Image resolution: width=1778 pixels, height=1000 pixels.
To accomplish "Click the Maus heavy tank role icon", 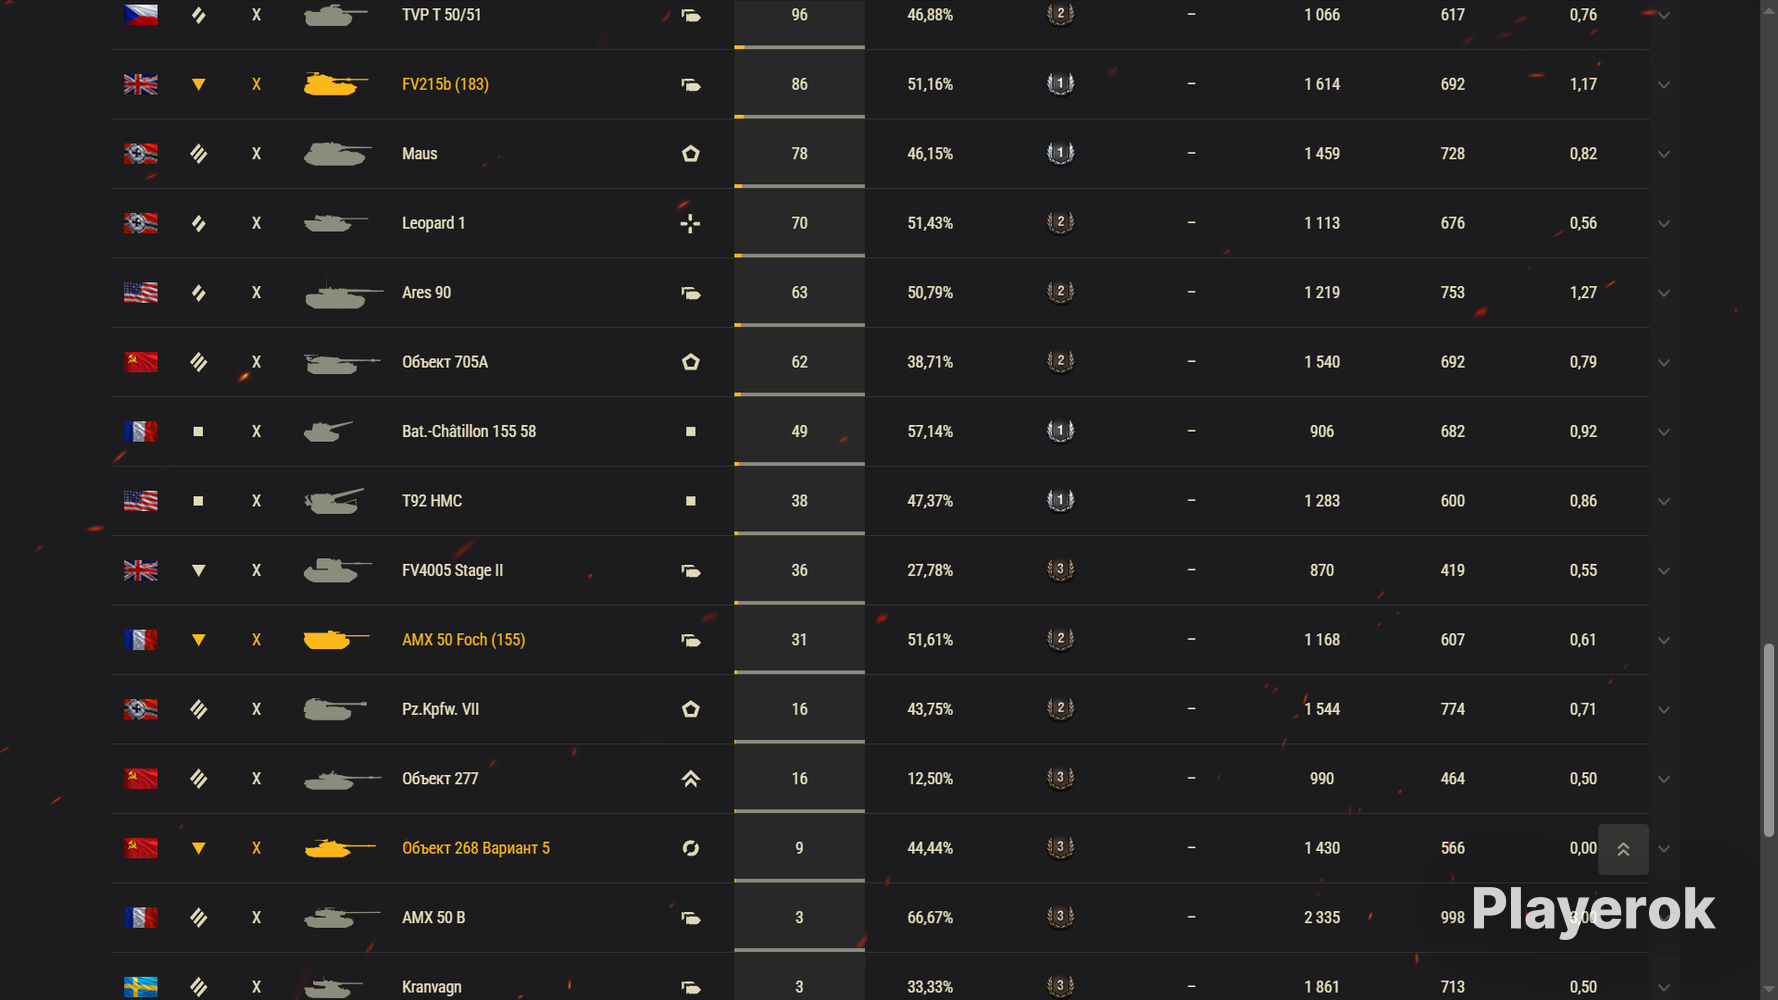I will 690,154.
